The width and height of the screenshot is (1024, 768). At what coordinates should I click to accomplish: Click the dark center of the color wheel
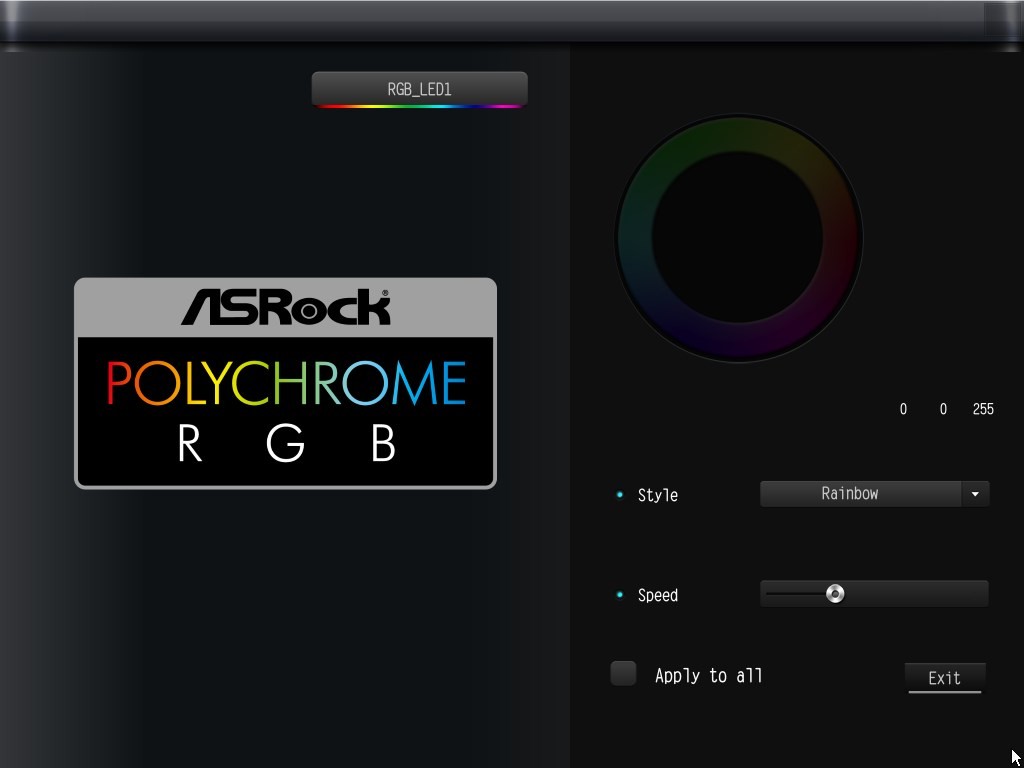[x=738, y=238]
